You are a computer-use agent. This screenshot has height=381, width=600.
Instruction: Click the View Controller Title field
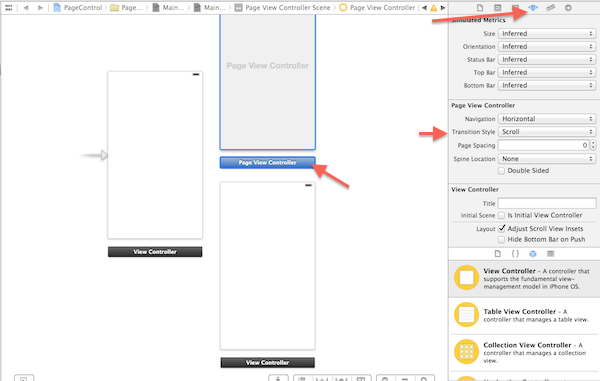[x=547, y=204]
